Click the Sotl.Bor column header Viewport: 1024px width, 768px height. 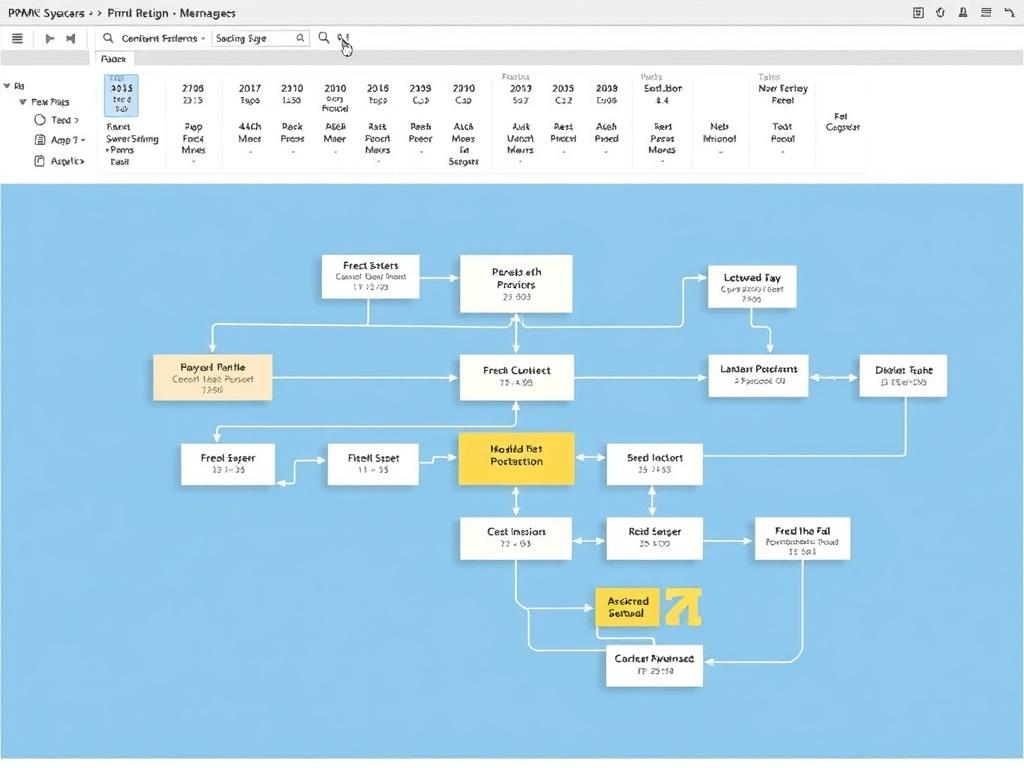tap(663, 88)
